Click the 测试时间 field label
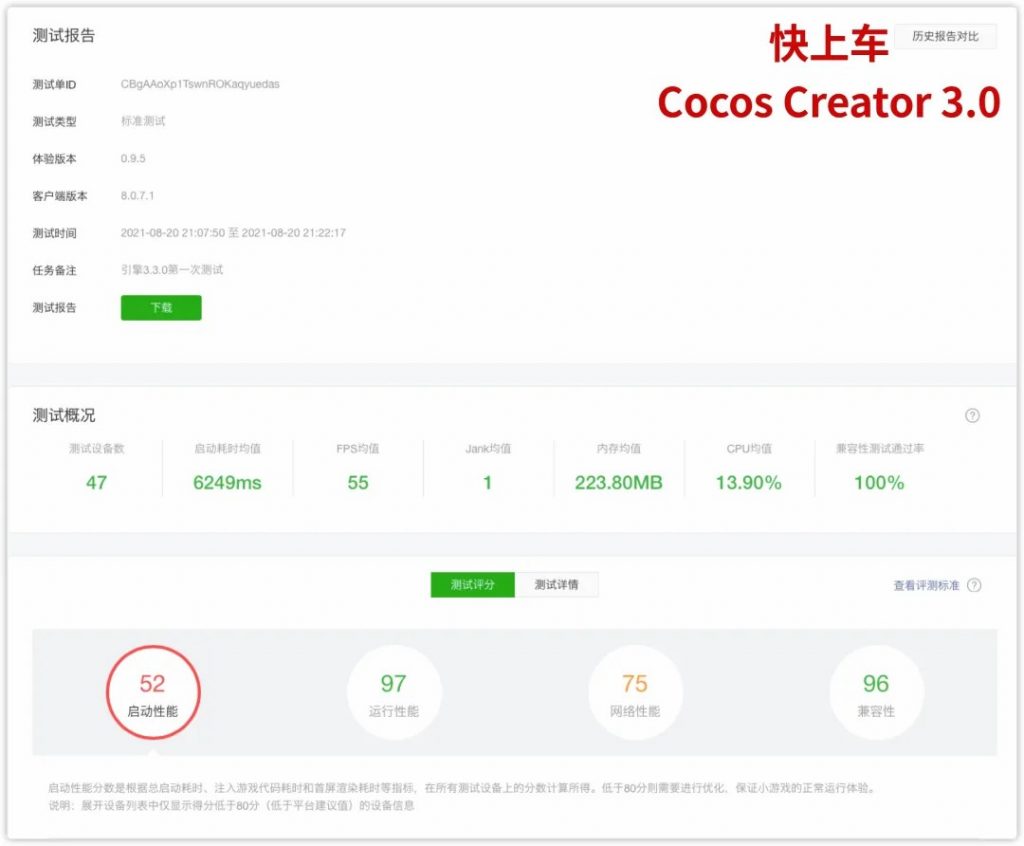Screen dimensions: 1024x846 (x=54, y=233)
